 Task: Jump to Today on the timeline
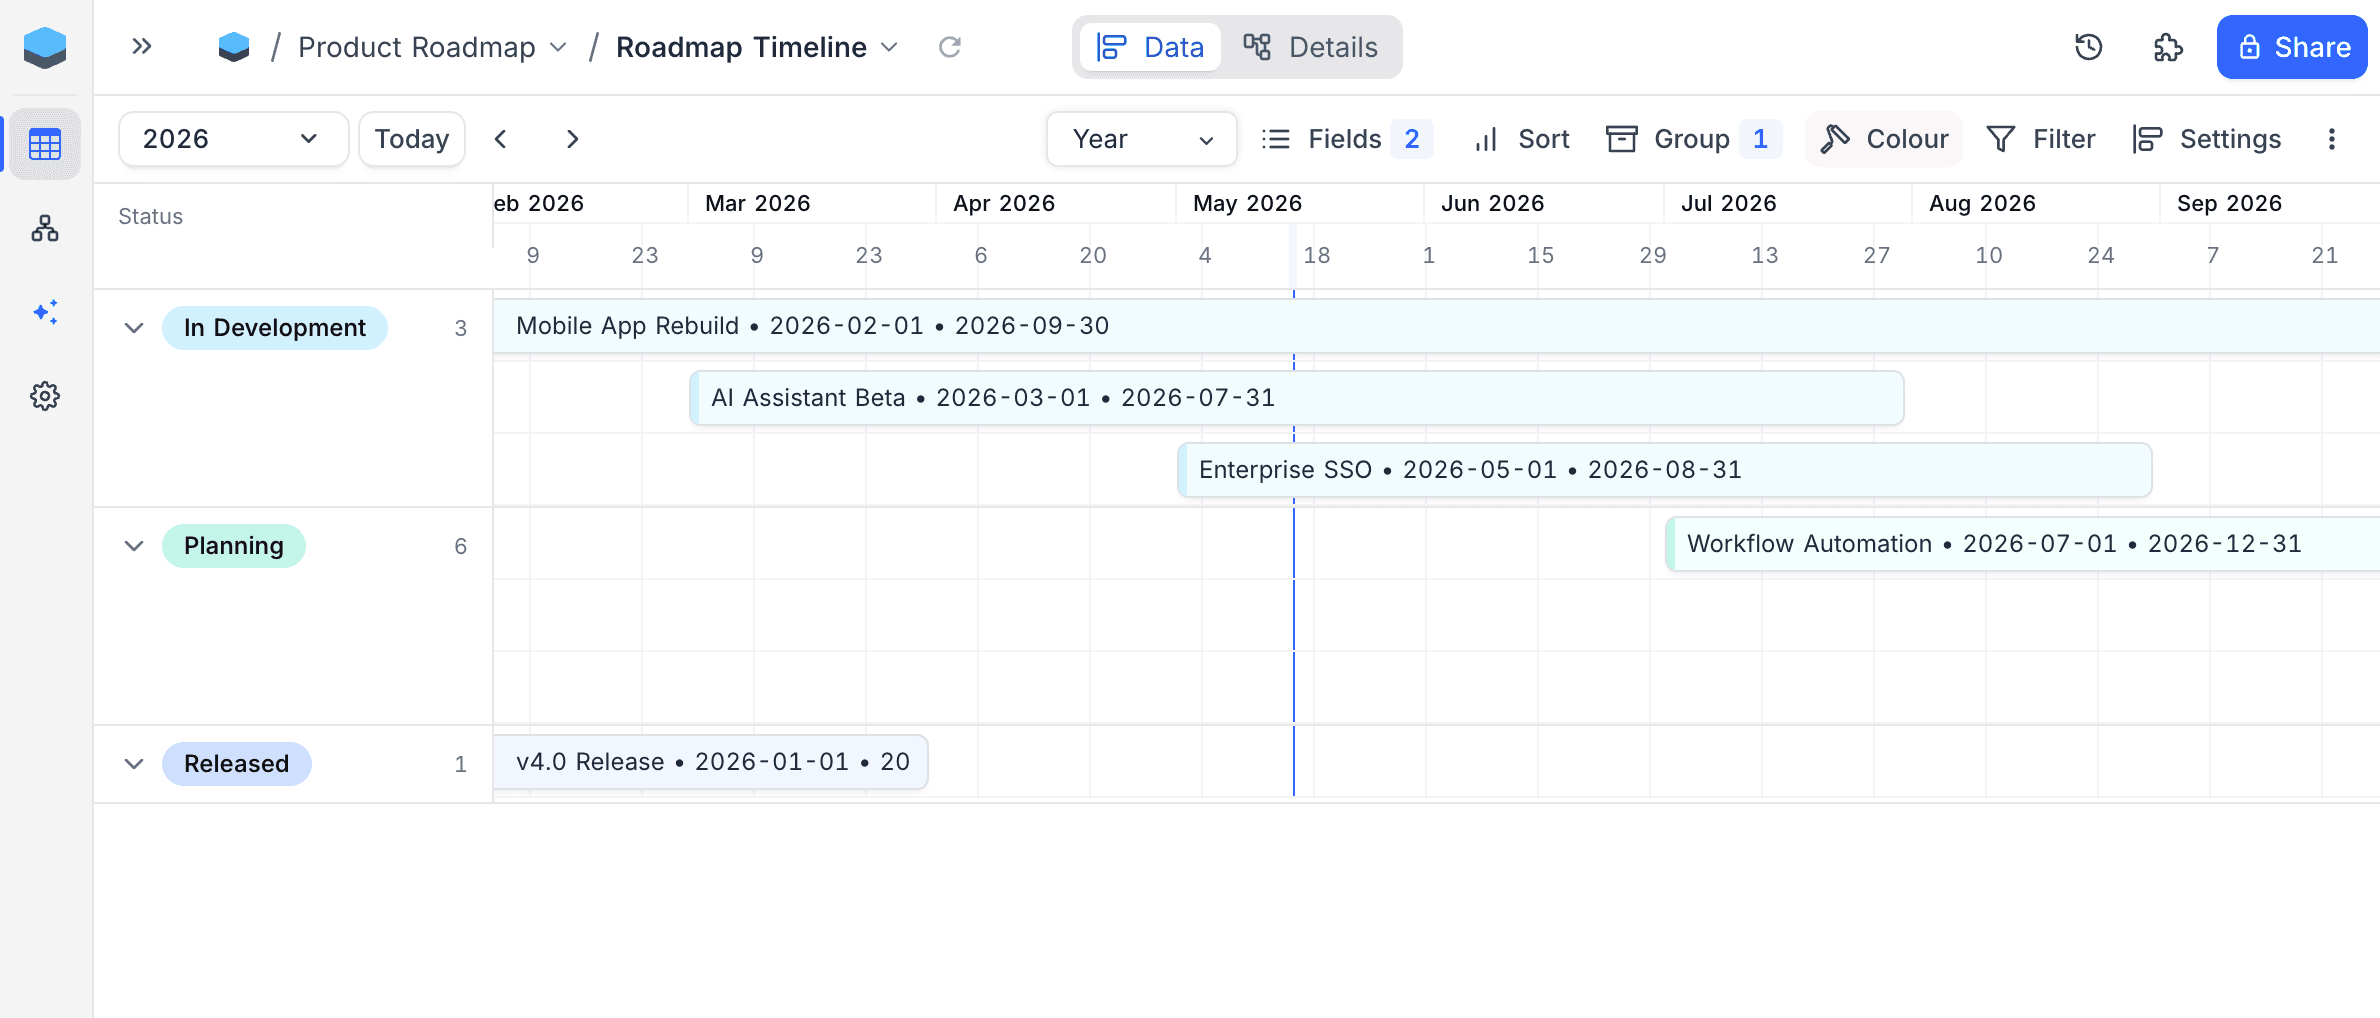point(412,139)
